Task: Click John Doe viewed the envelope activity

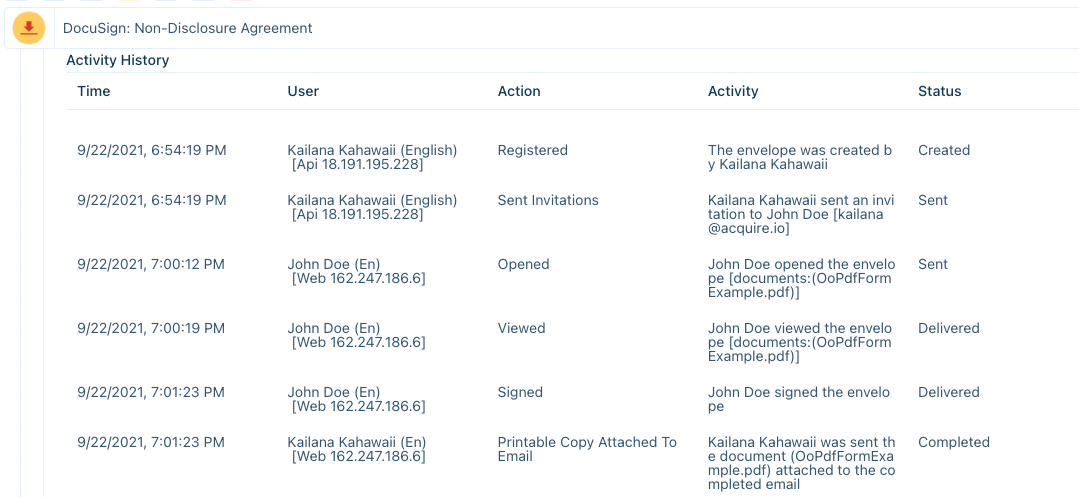Action: click(x=802, y=343)
